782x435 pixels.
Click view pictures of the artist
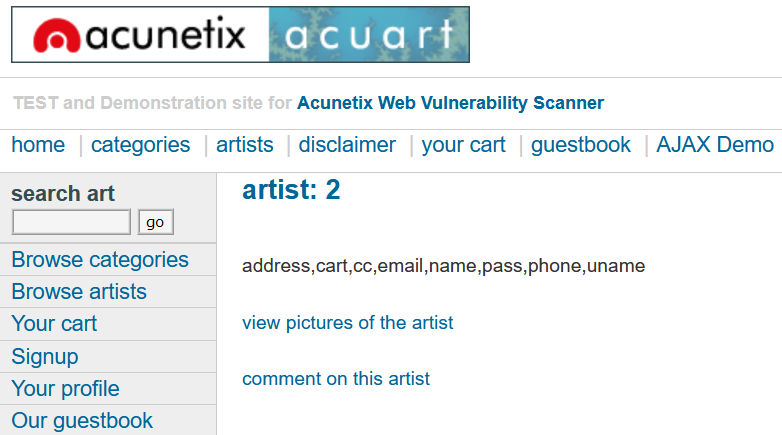click(x=348, y=323)
